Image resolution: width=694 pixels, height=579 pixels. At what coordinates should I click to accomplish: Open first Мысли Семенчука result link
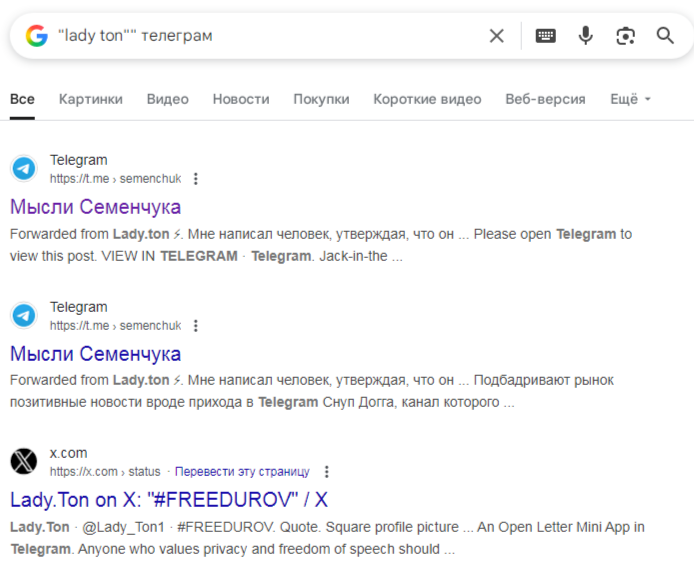(96, 207)
